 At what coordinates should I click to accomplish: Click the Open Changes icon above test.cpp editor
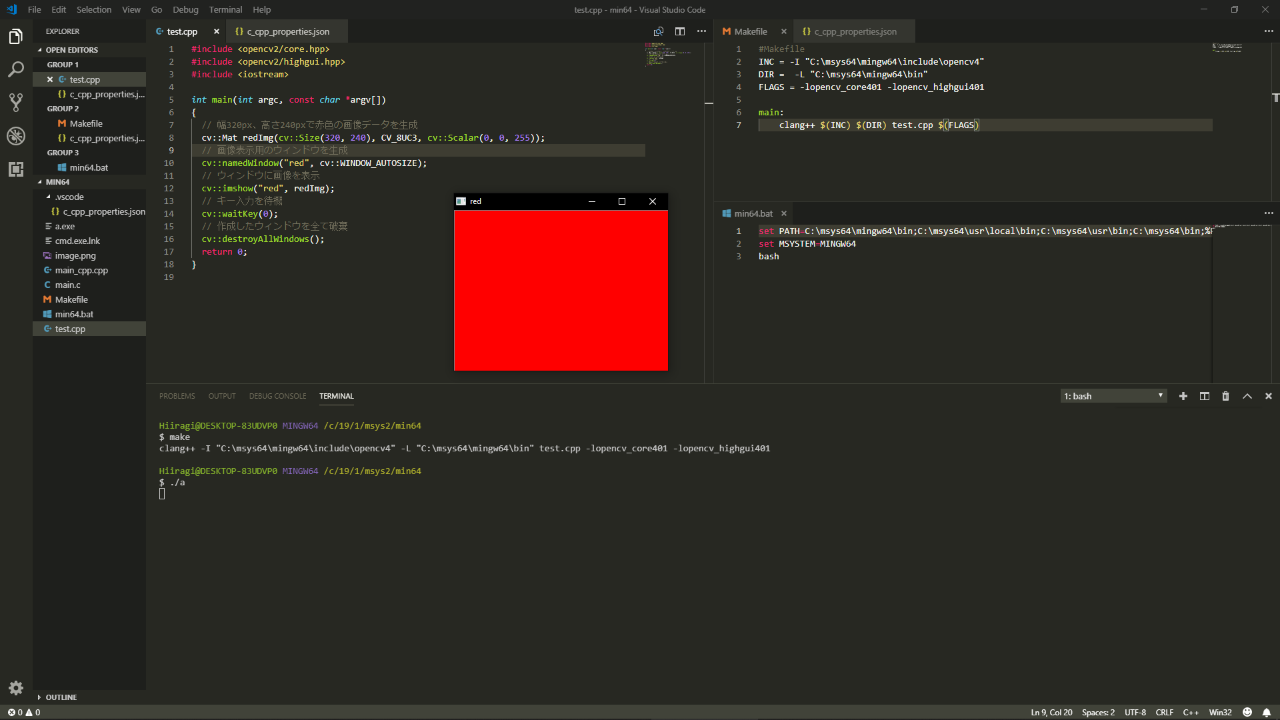pos(658,31)
